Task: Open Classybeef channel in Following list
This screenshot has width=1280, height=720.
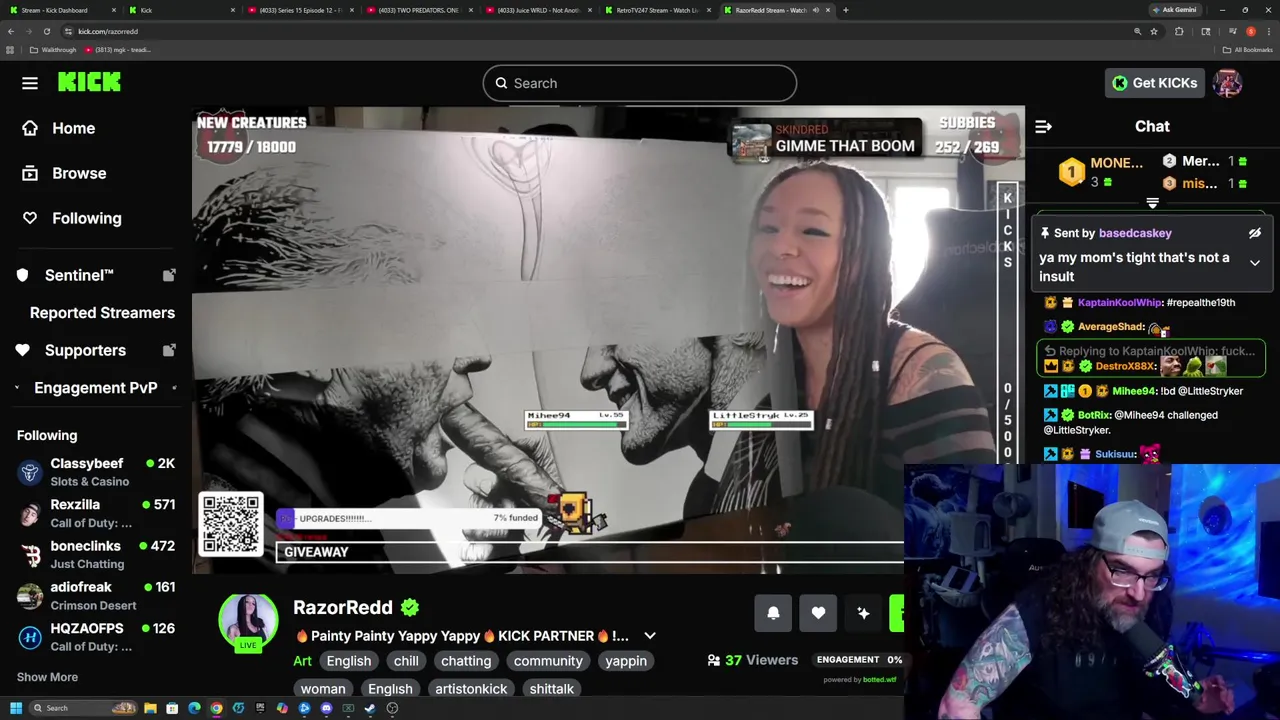Action: point(96,472)
